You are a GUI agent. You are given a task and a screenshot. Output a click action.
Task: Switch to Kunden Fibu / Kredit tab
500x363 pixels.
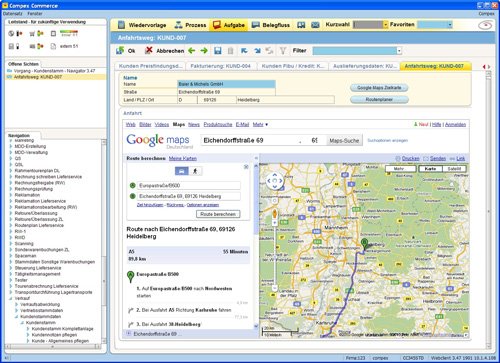pyautogui.click(x=293, y=66)
